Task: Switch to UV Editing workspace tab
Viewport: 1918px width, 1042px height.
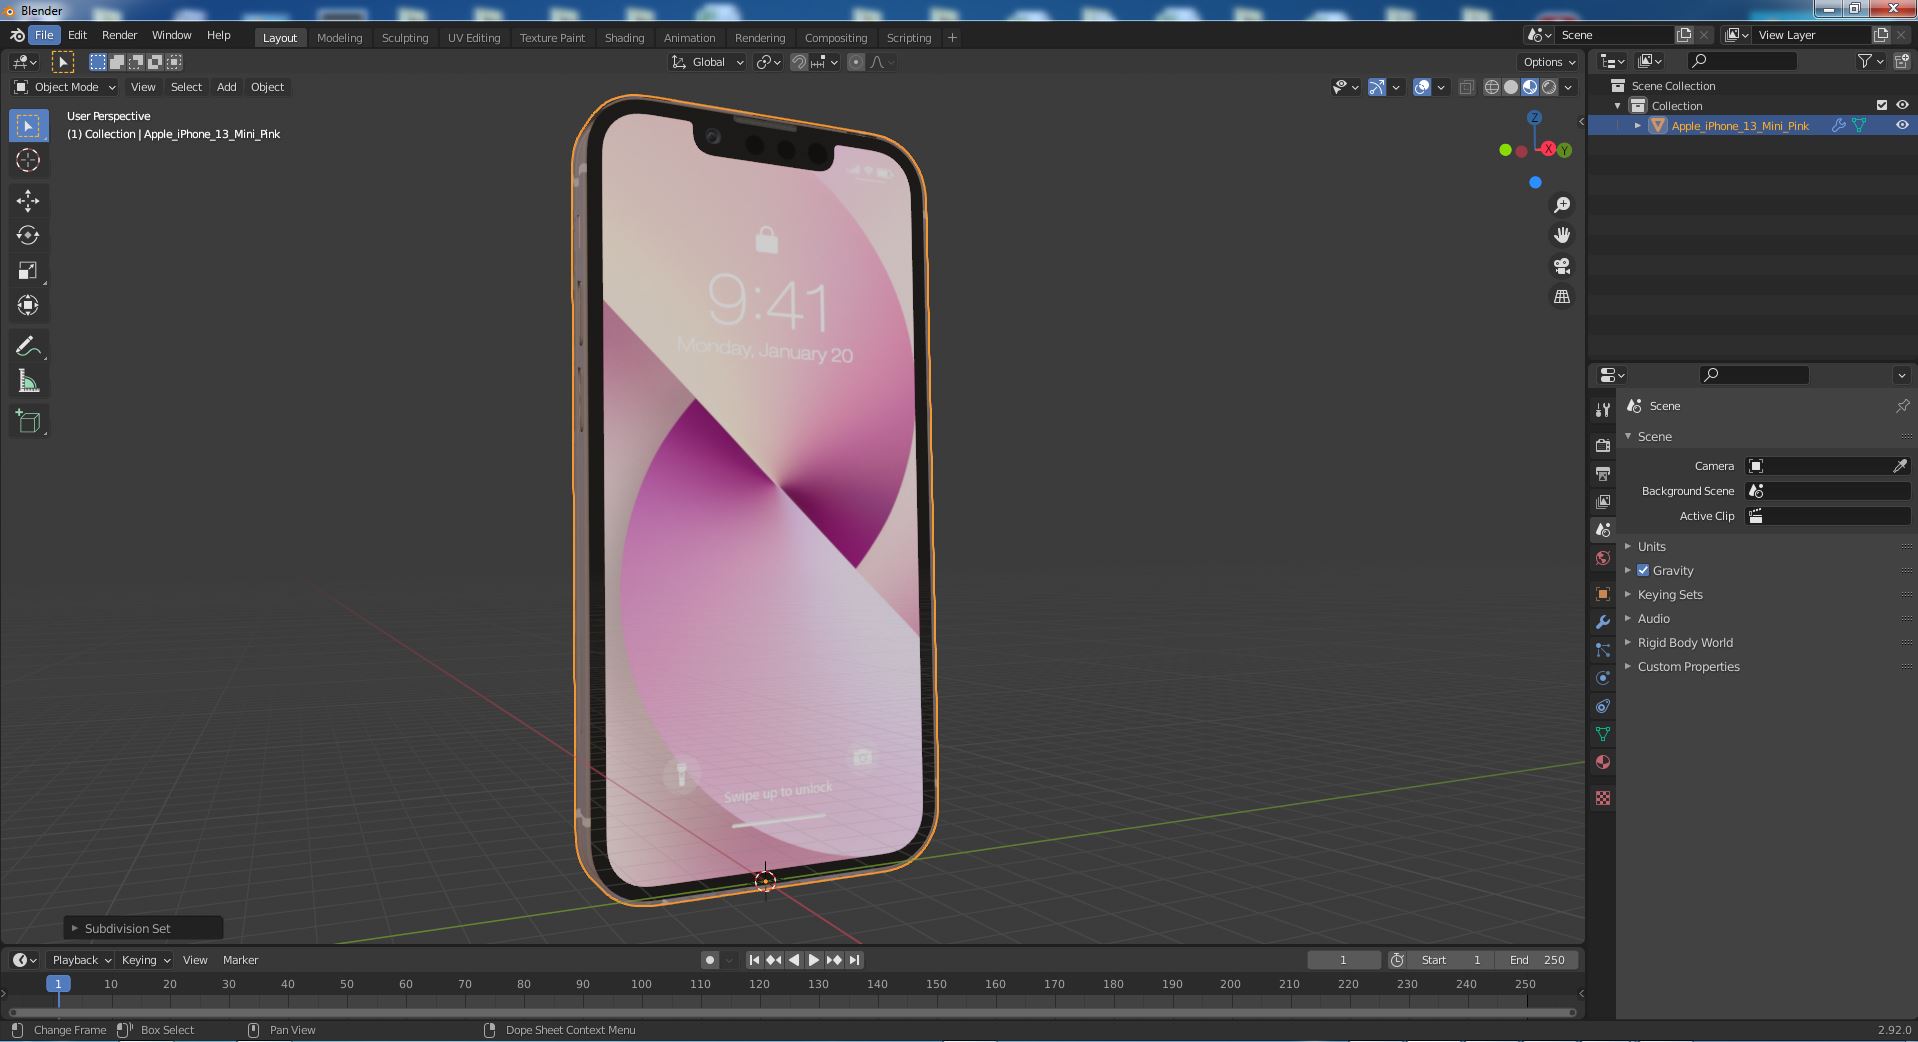Action: coord(474,38)
